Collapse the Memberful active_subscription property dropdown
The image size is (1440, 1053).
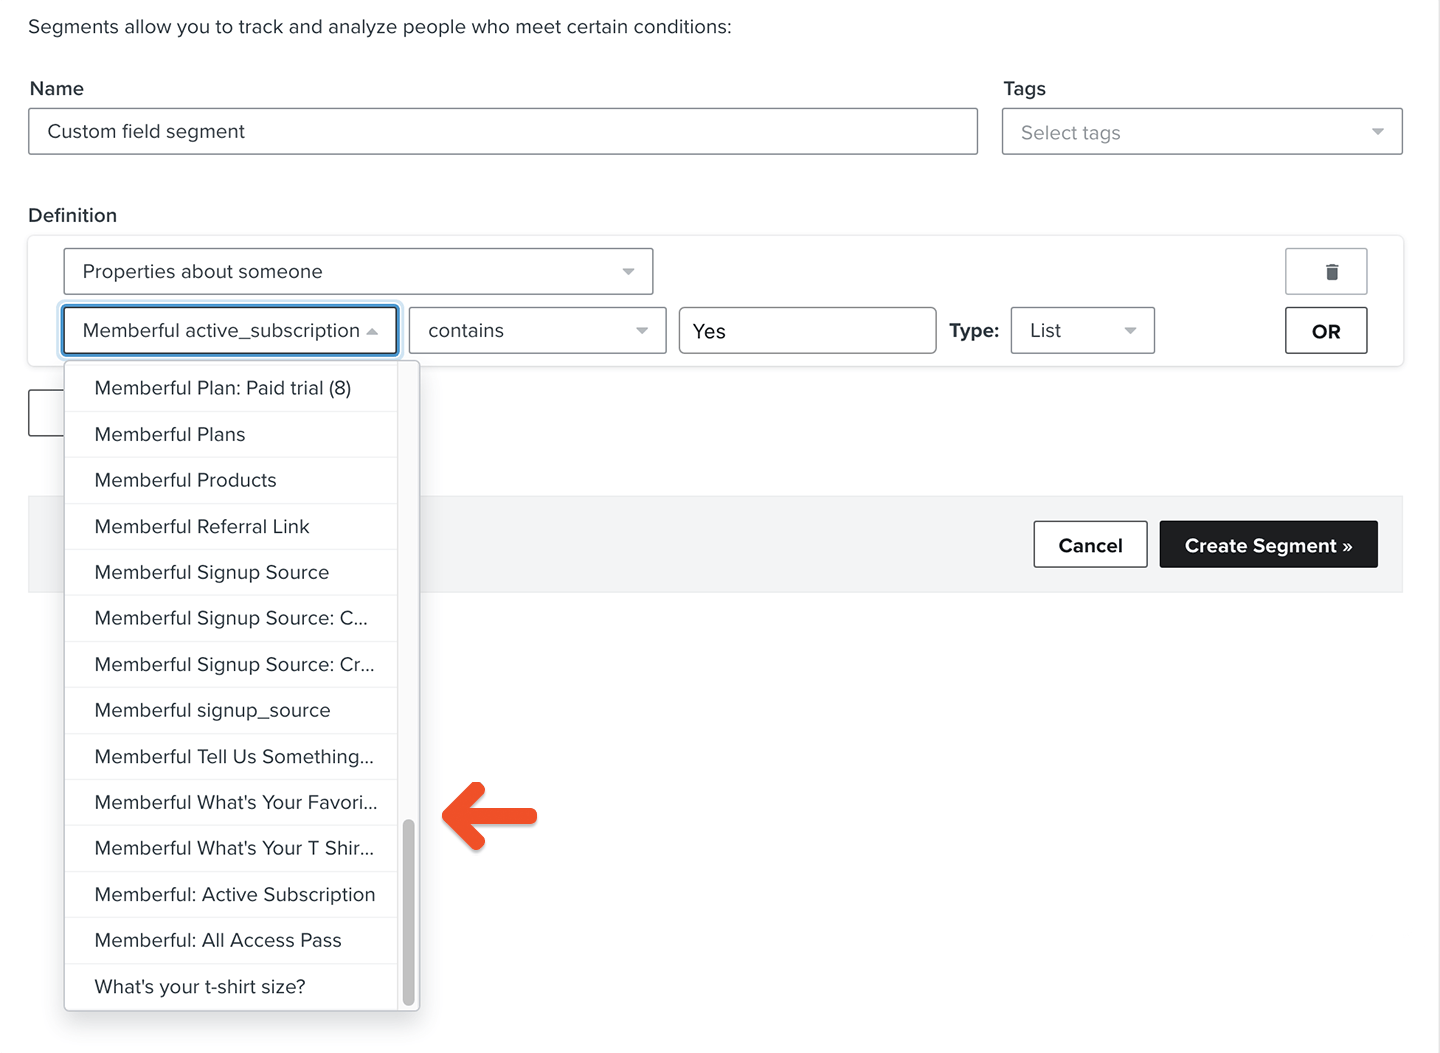pos(230,330)
